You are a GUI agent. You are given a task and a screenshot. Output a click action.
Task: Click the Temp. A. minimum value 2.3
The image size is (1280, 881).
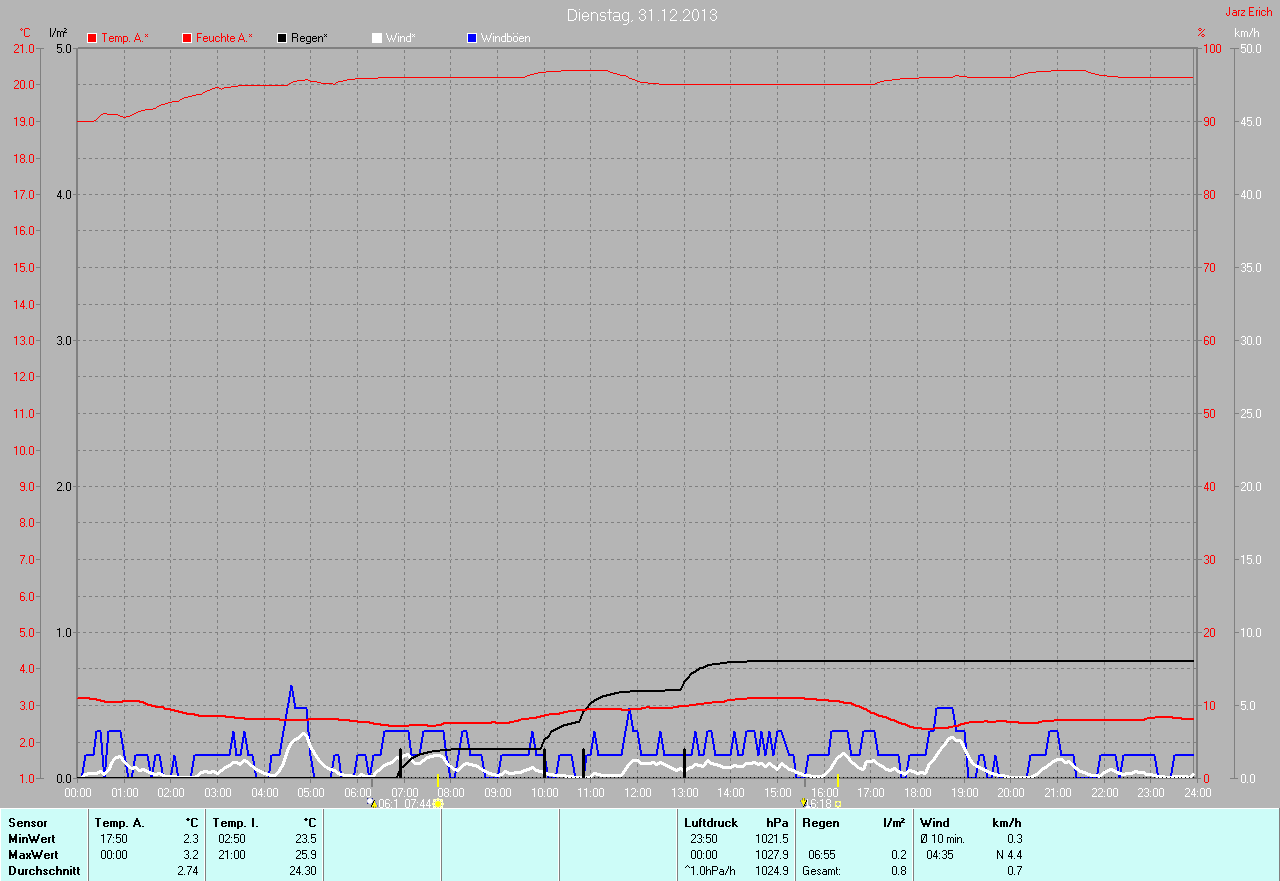coord(191,839)
